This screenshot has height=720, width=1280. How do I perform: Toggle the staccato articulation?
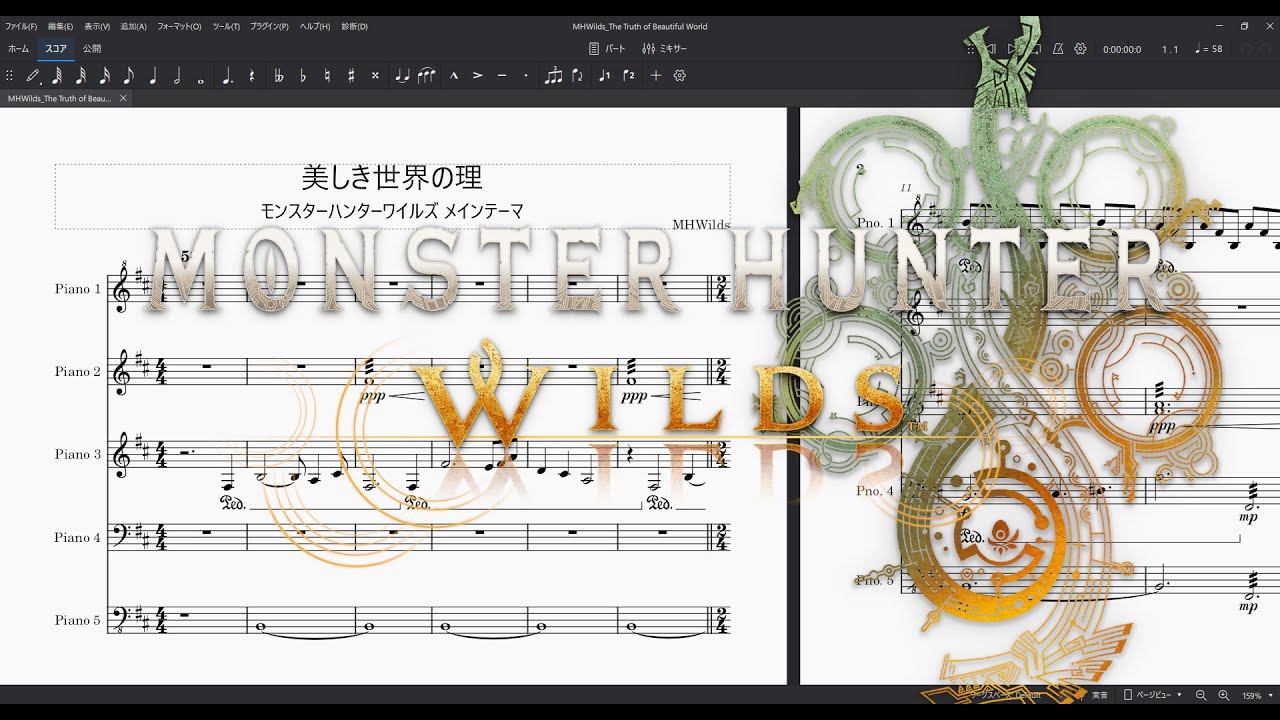point(526,75)
